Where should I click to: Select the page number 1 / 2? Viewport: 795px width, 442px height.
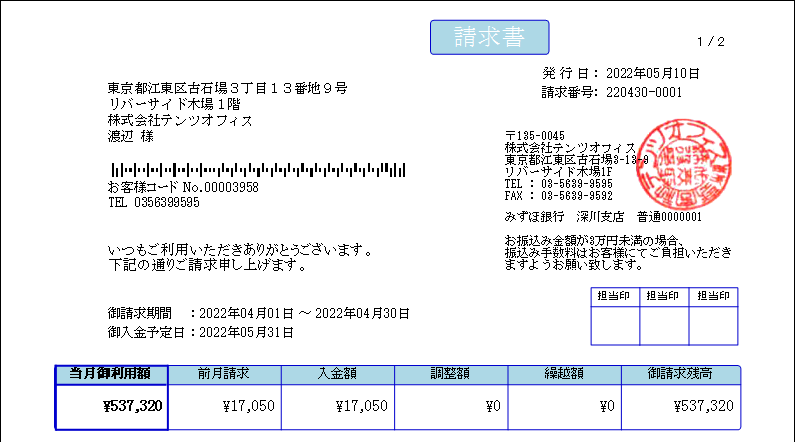tap(711, 42)
